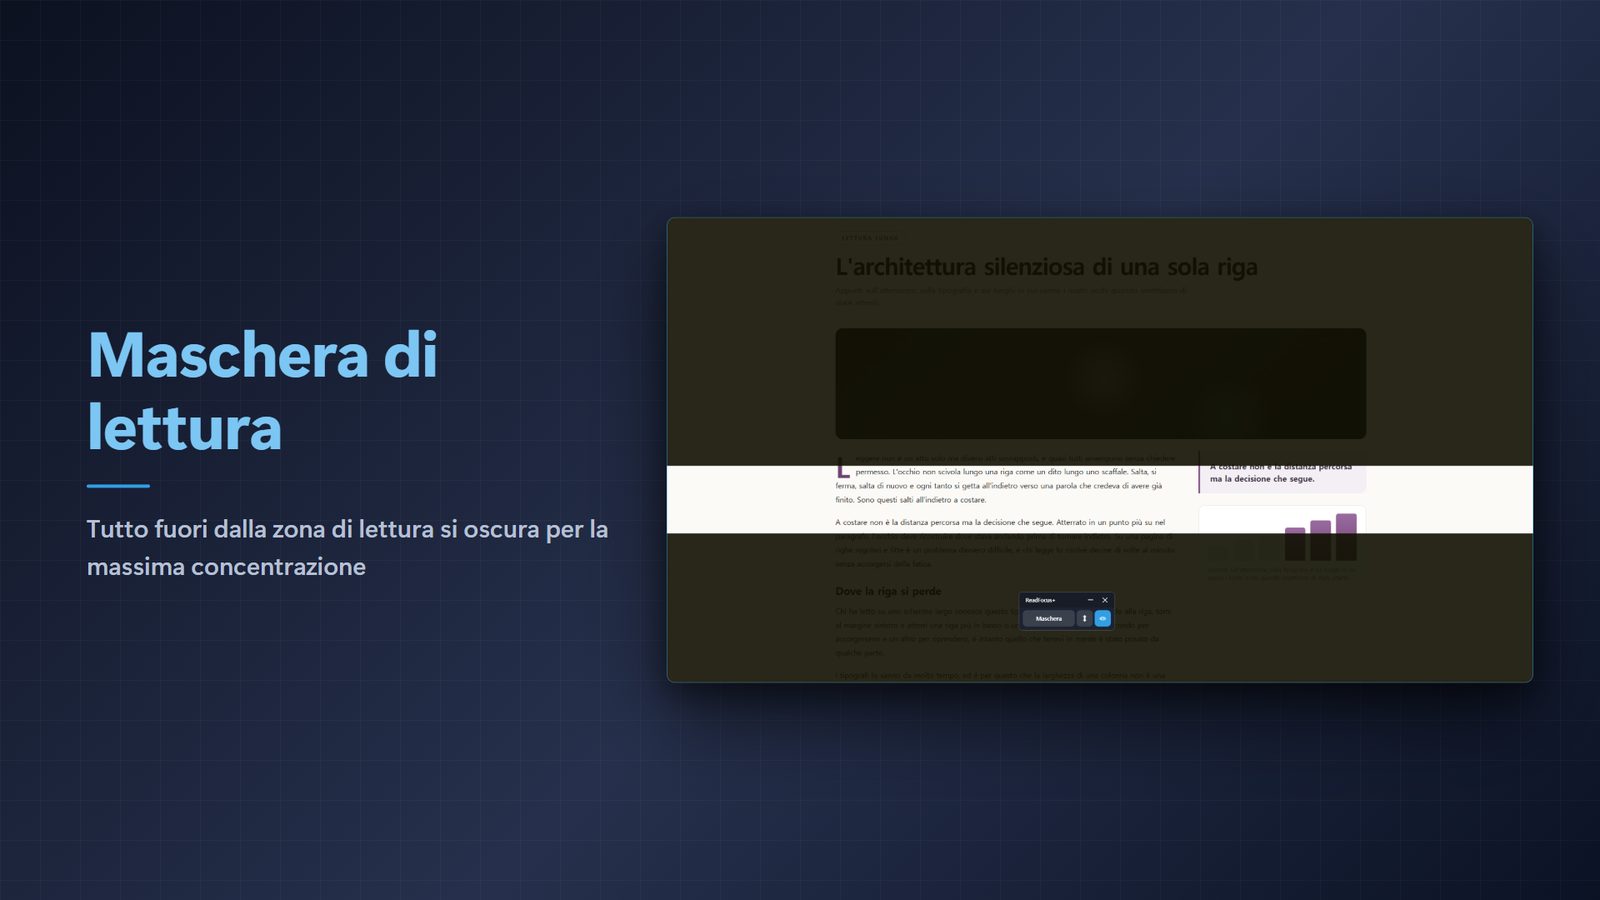
Task: Click the paragraph starting "A costare non è la distanza"
Action: click(1004, 543)
